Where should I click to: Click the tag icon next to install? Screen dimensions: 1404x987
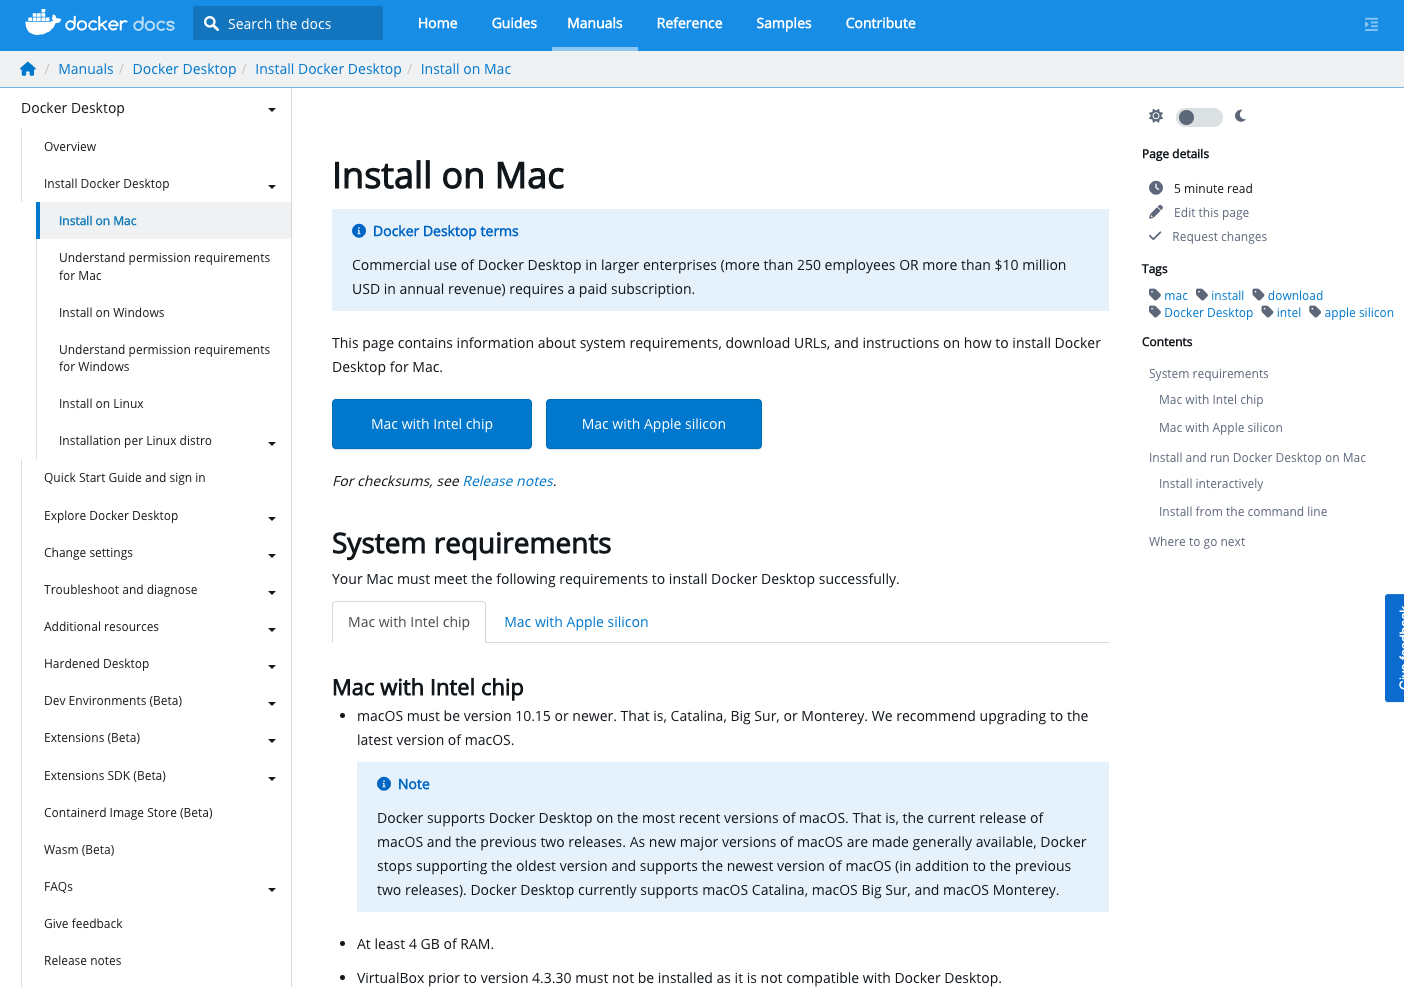pos(1202,295)
